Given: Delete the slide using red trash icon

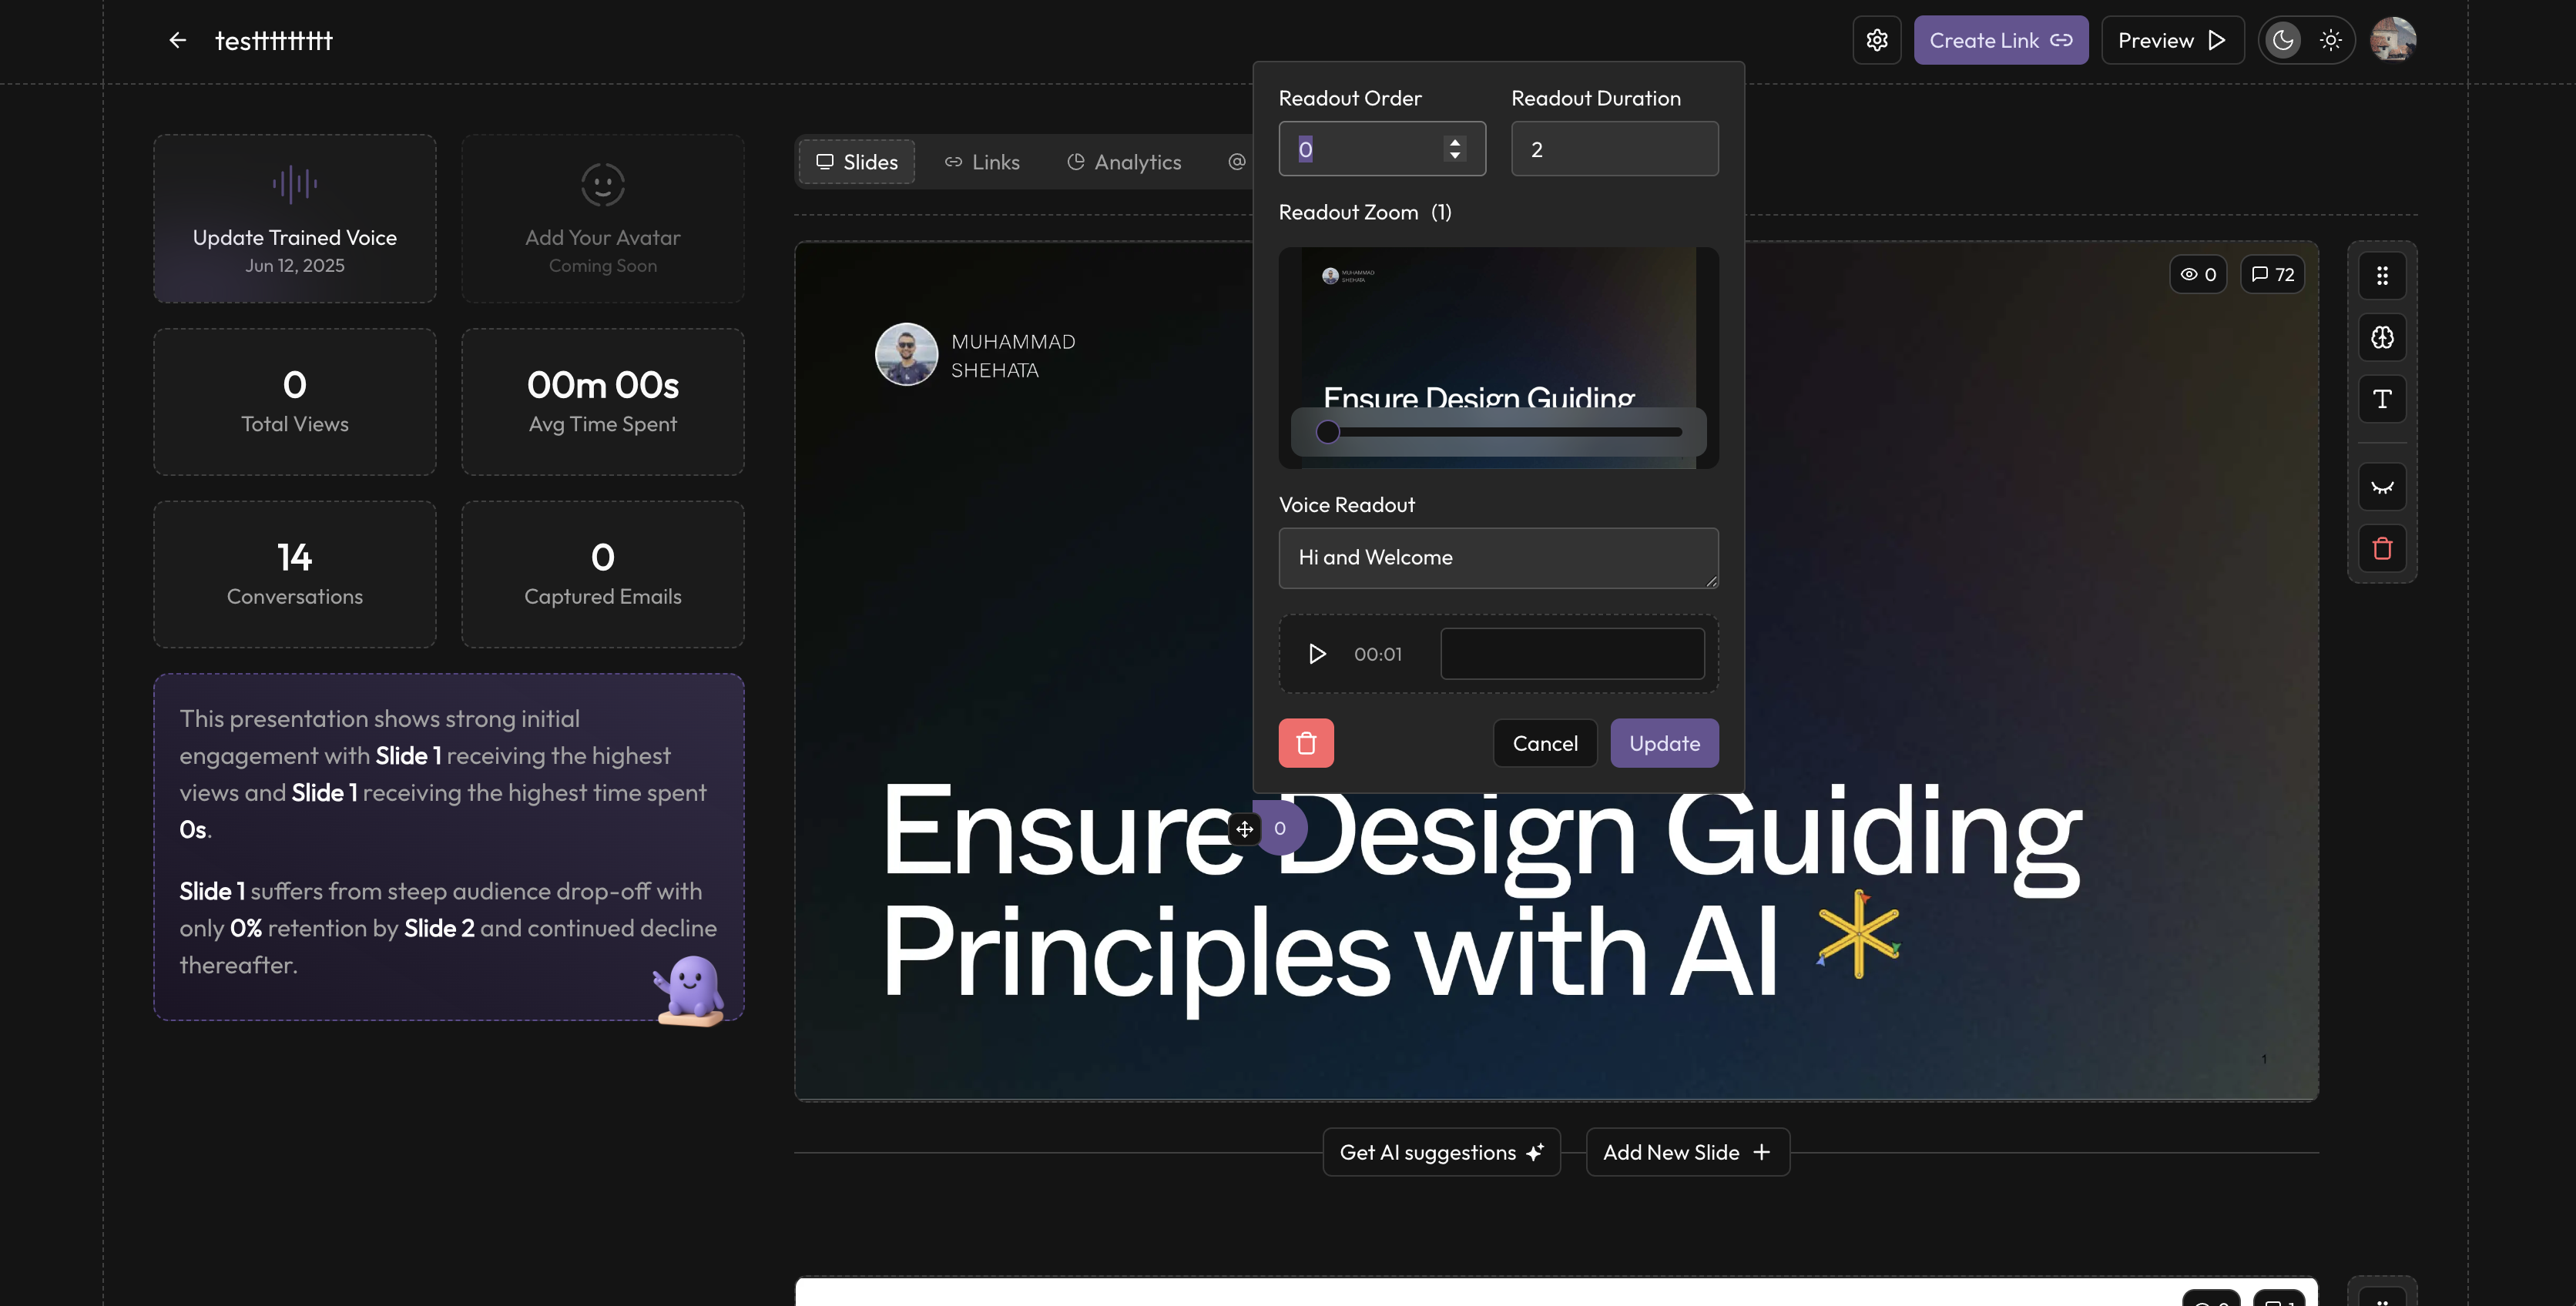Looking at the screenshot, I should (2382, 548).
